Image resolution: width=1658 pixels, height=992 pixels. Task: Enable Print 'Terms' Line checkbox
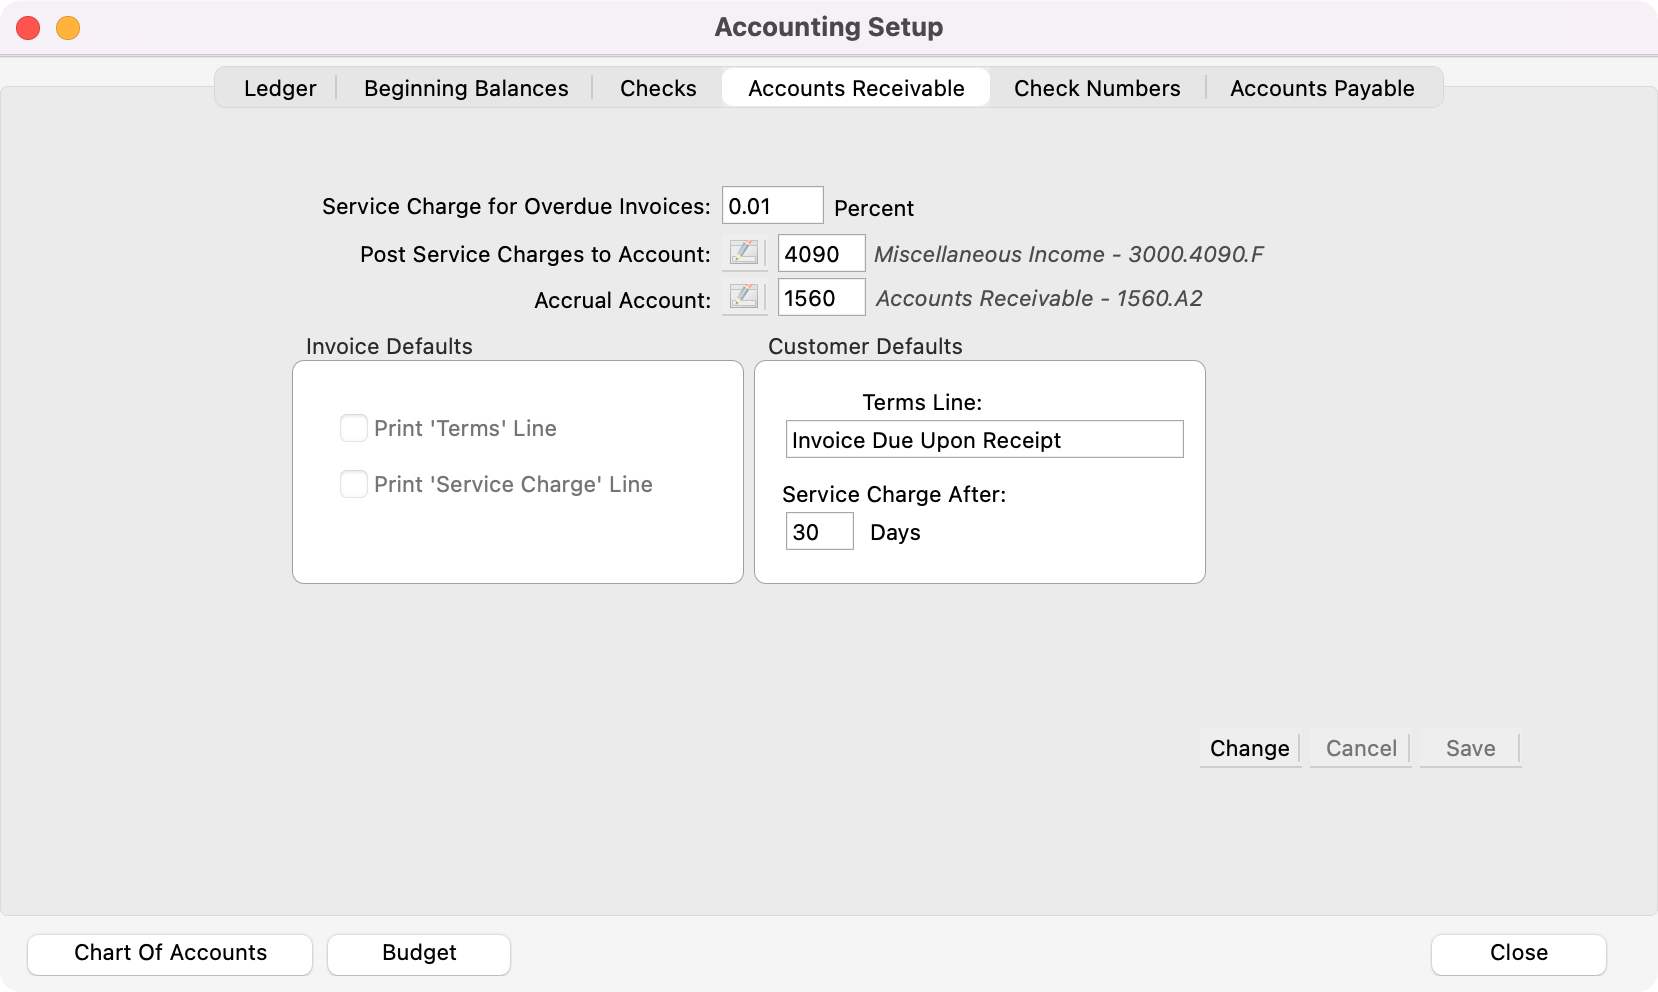354,428
